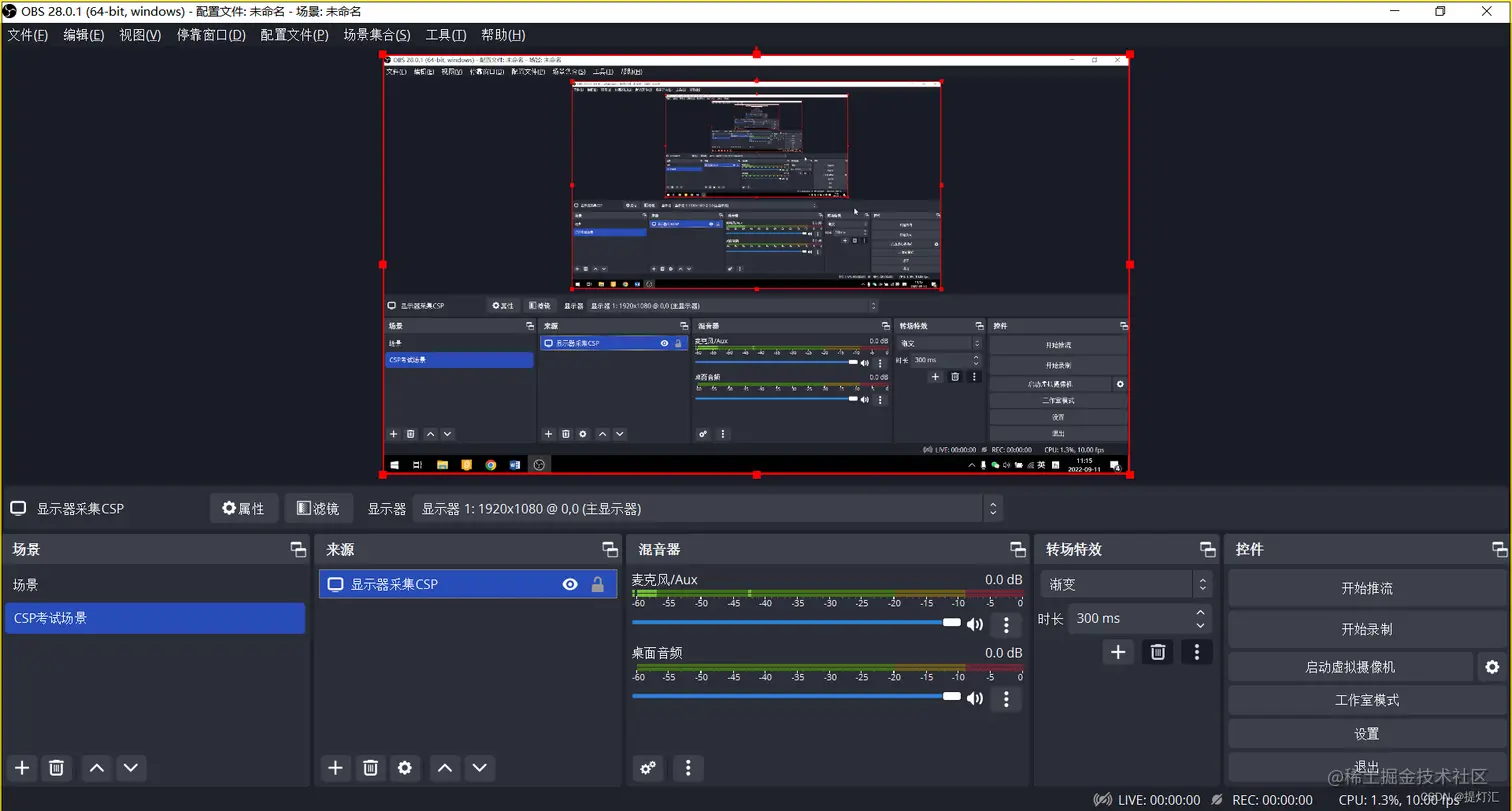Screen dimensions: 1512x811
Task: Pop out the 控件 dock panel
Action: (1499, 549)
